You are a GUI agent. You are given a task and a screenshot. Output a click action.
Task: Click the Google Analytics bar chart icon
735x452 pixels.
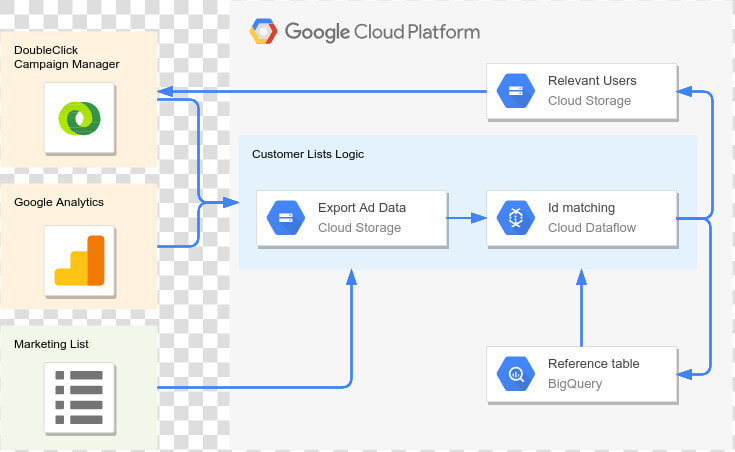(x=79, y=260)
